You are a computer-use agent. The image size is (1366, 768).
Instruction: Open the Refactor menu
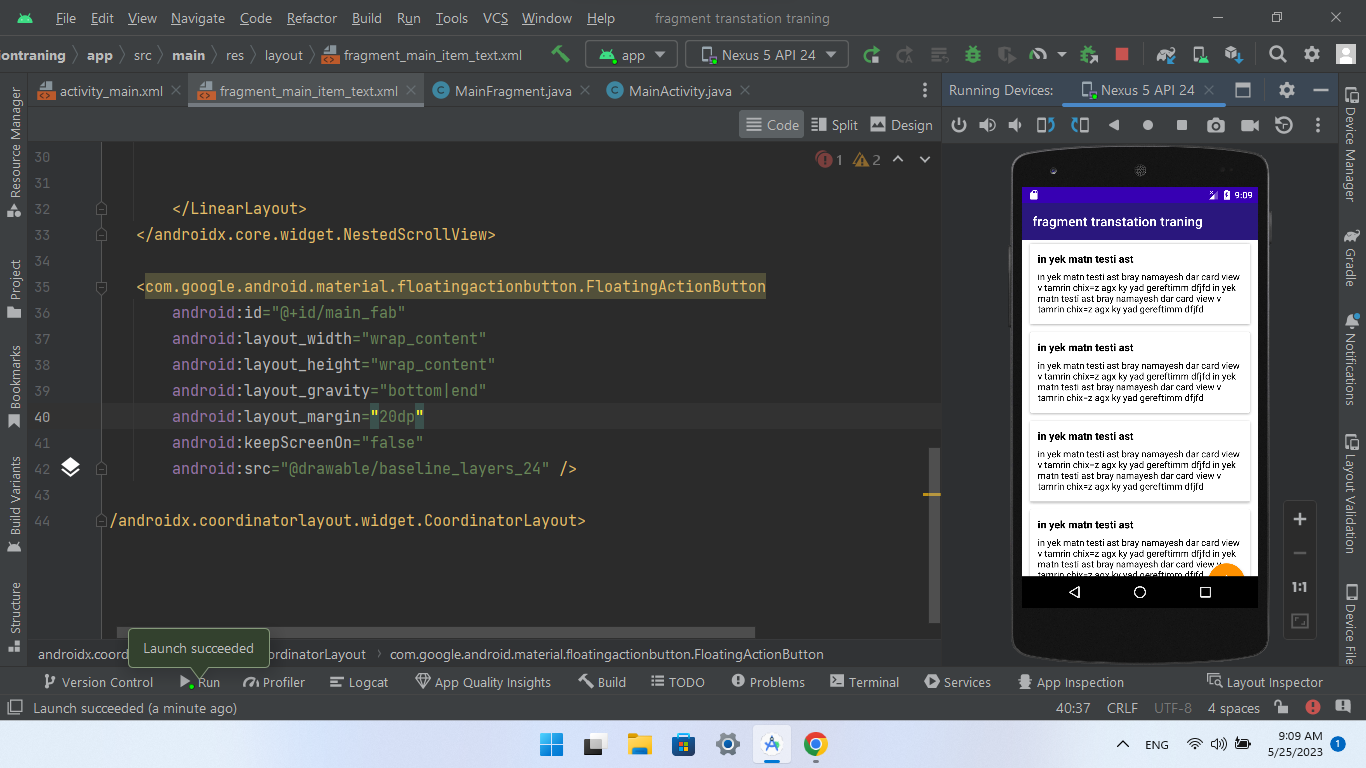[311, 18]
